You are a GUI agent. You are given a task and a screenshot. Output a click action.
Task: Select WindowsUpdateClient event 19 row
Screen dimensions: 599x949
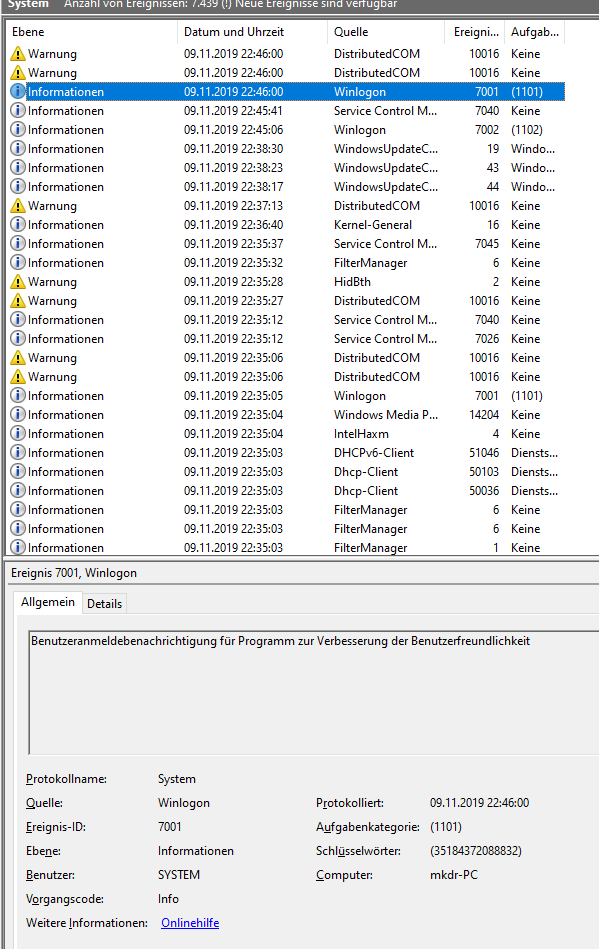[x=286, y=149]
